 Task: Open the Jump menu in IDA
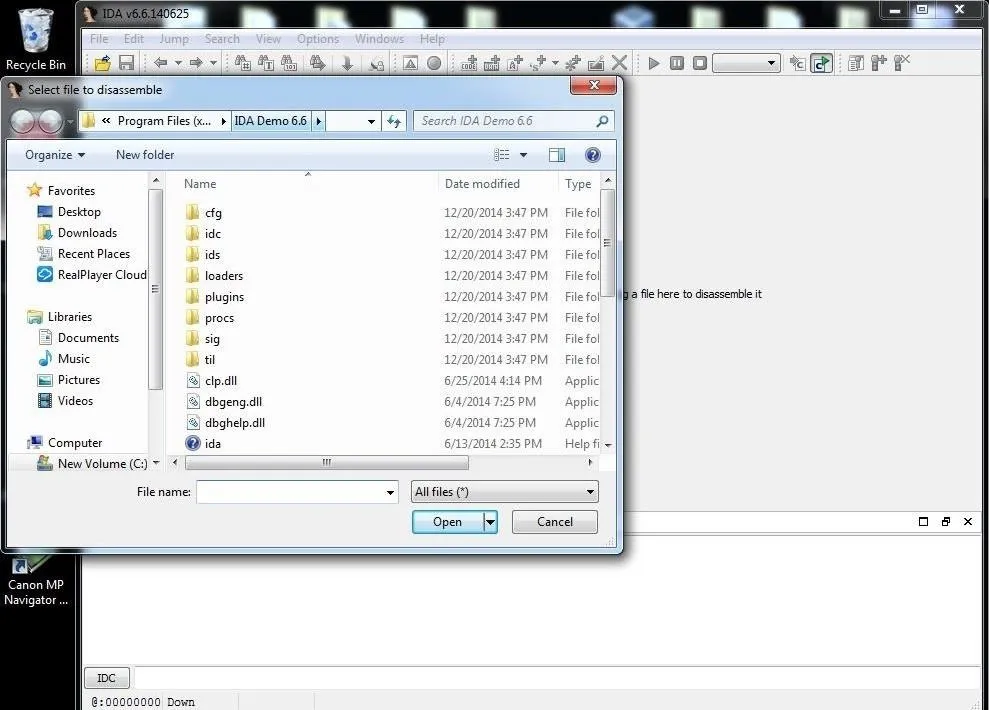click(x=174, y=39)
